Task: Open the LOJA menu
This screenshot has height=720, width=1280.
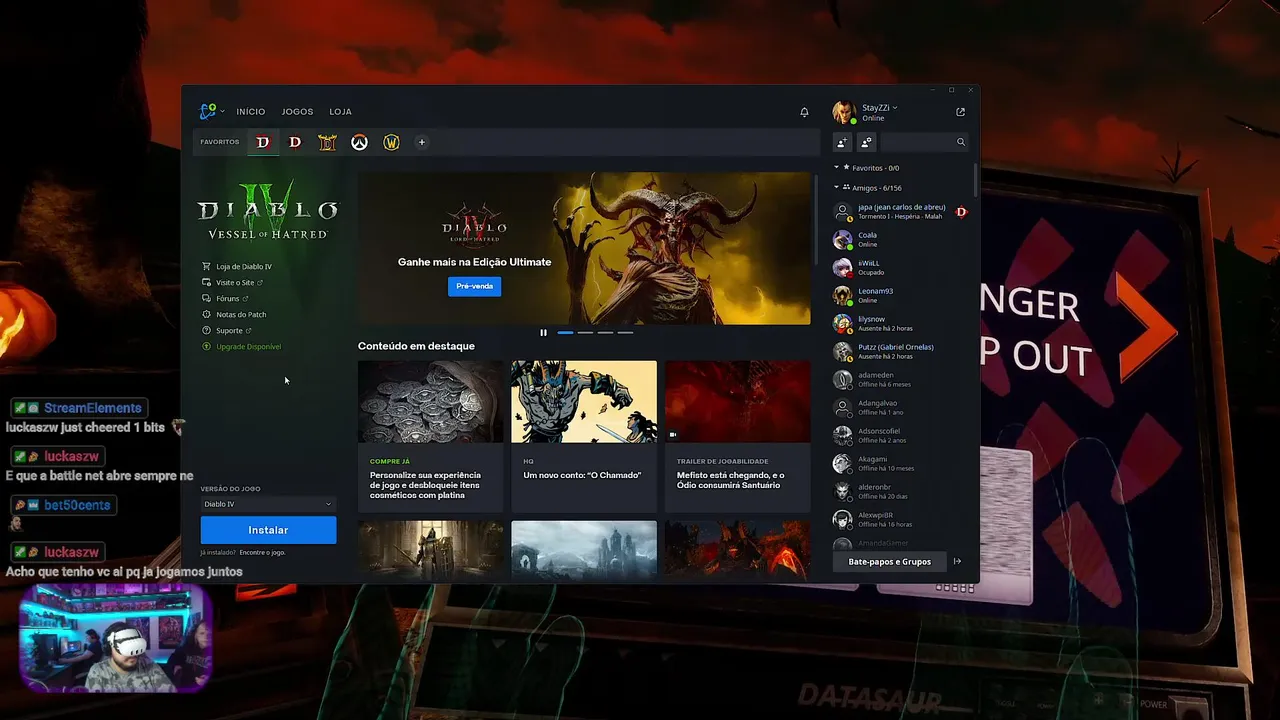Action: point(340,112)
